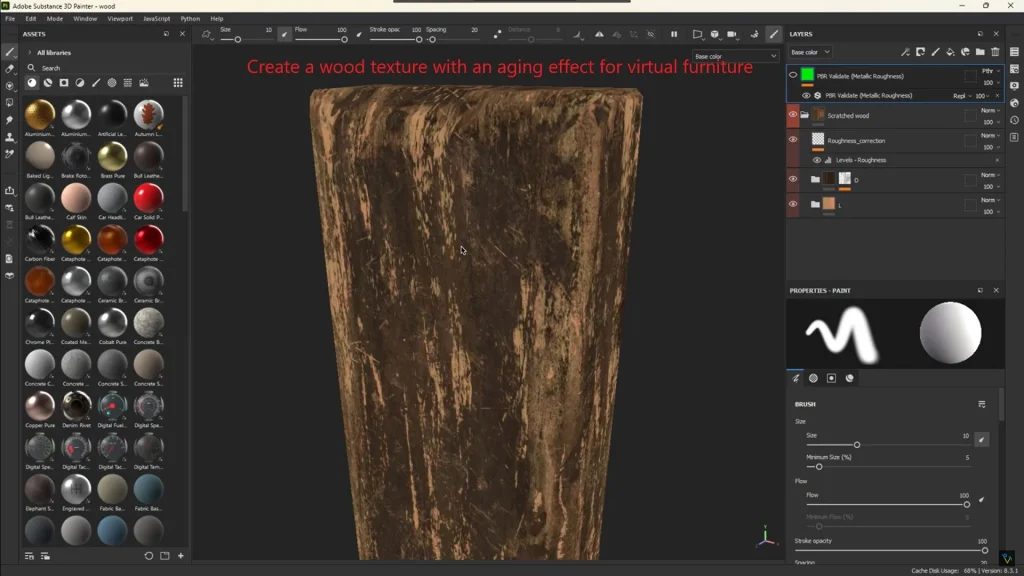Filter assets by Environment maps
1024x576 pixels.
(x=144, y=83)
